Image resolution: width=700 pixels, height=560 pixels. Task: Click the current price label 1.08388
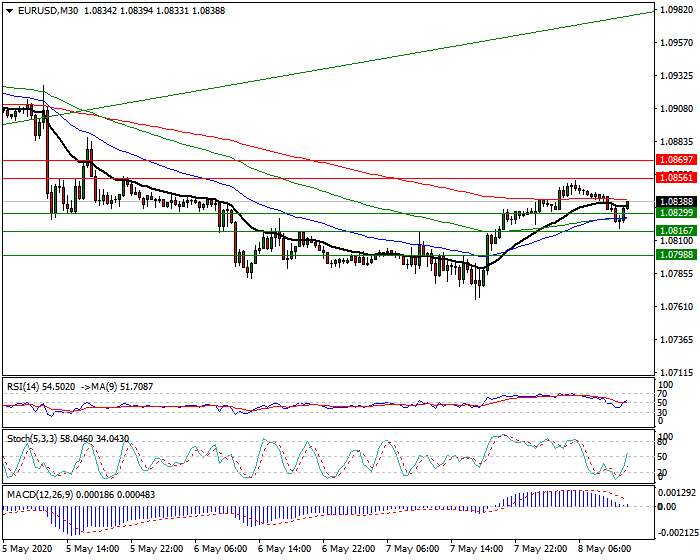(676, 201)
